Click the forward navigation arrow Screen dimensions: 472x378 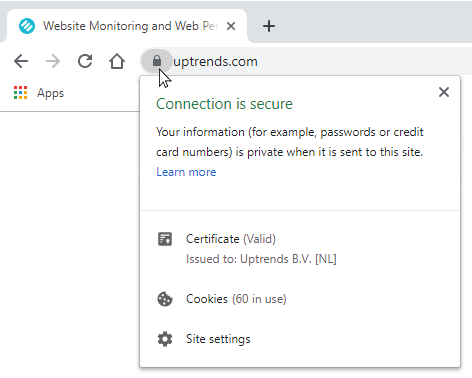53,61
